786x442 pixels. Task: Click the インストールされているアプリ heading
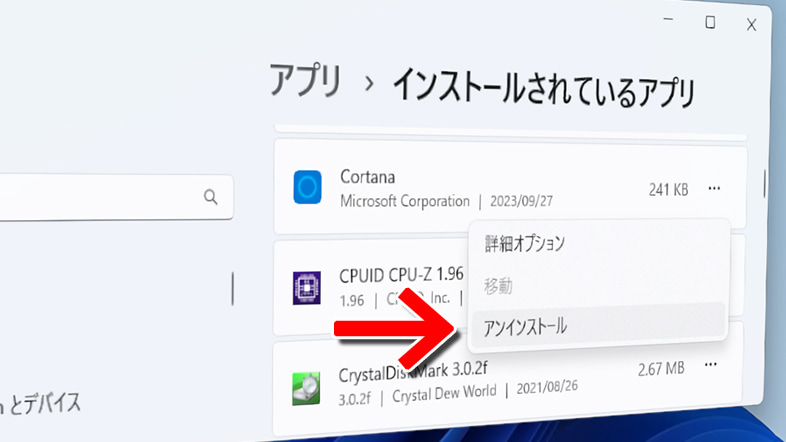pos(544,89)
